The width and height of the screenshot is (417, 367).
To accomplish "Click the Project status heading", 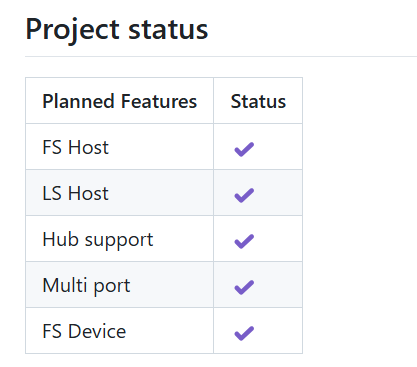I will 117,30.
